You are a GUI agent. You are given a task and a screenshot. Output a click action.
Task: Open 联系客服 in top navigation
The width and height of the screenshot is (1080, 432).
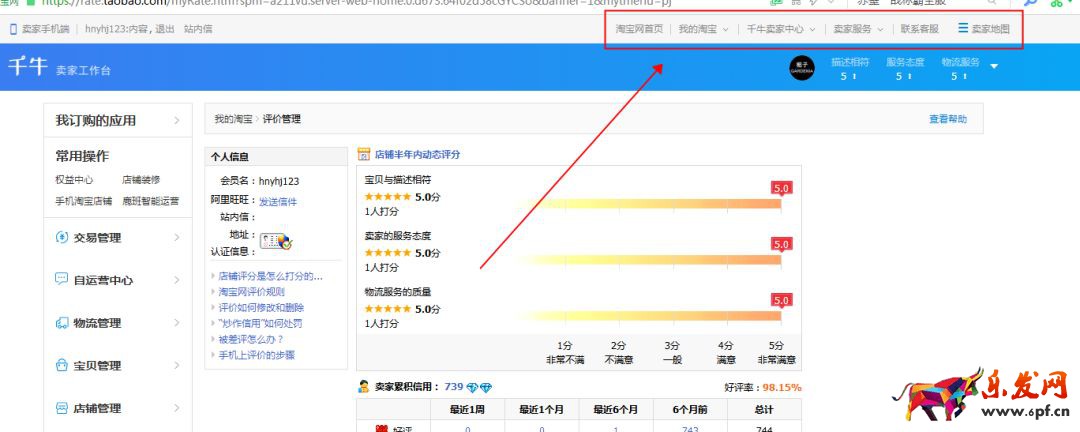(x=920, y=29)
